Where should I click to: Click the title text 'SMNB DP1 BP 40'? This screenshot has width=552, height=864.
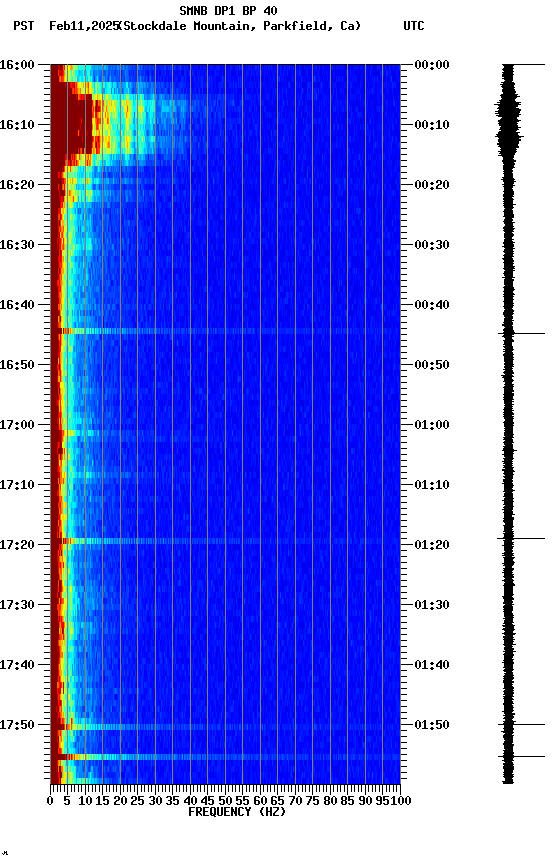tap(228, 10)
